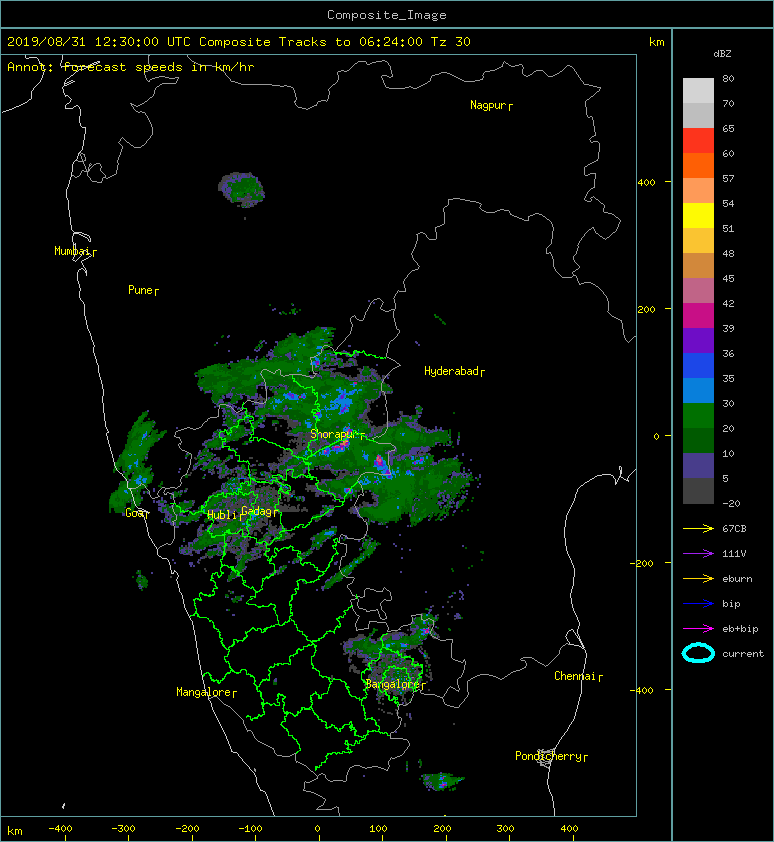Click the -400 label on bottom axis

point(60,829)
